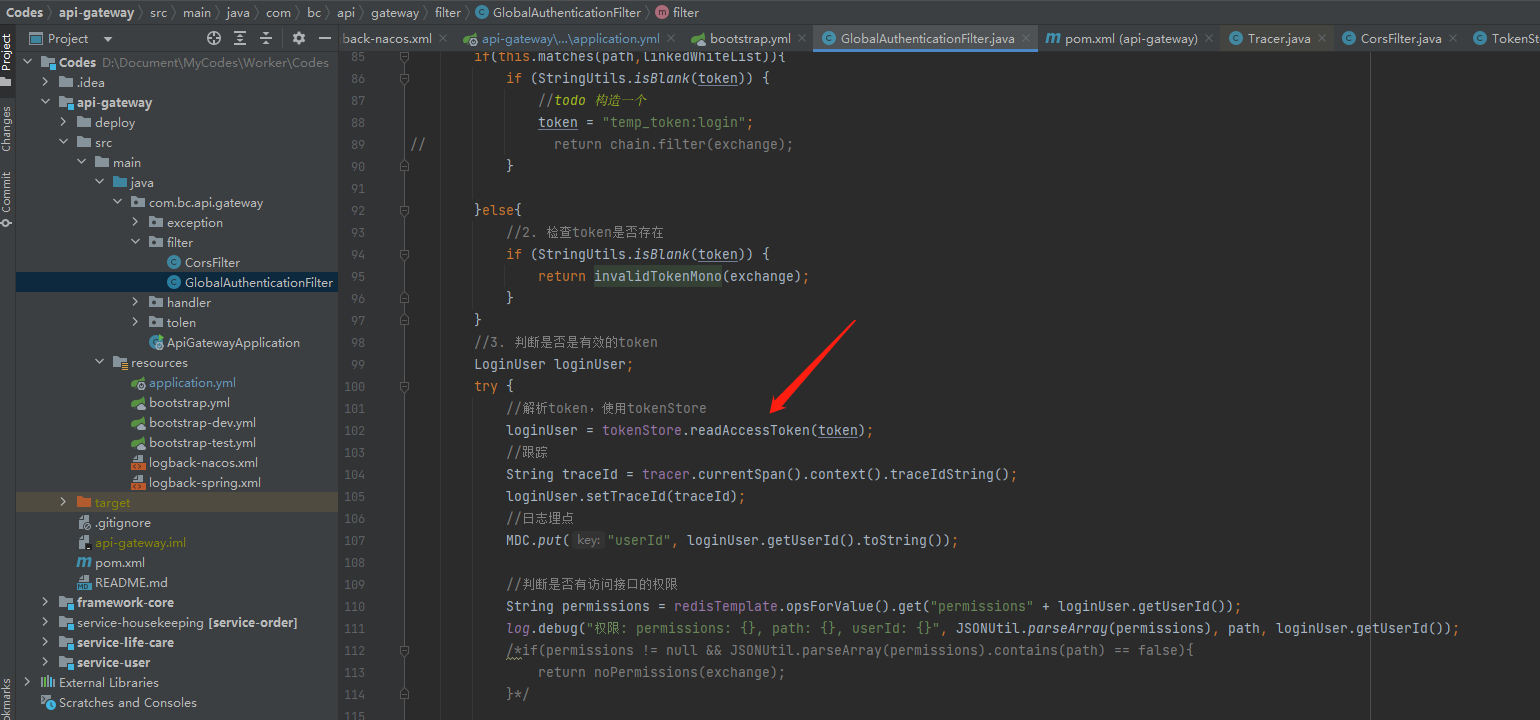Expand the .idea folder
The height and width of the screenshot is (720, 1540).
45,82
